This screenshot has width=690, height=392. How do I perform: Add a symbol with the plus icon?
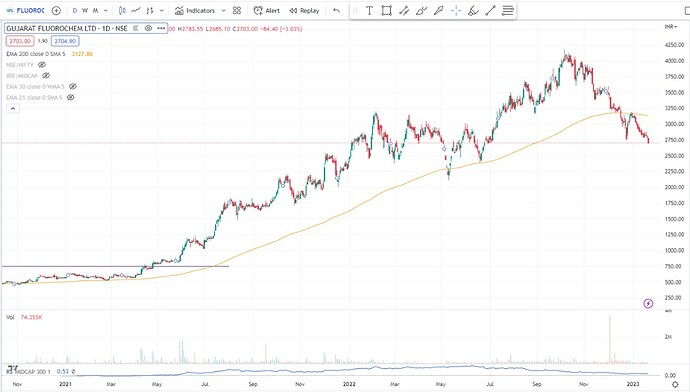click(56, 11)
